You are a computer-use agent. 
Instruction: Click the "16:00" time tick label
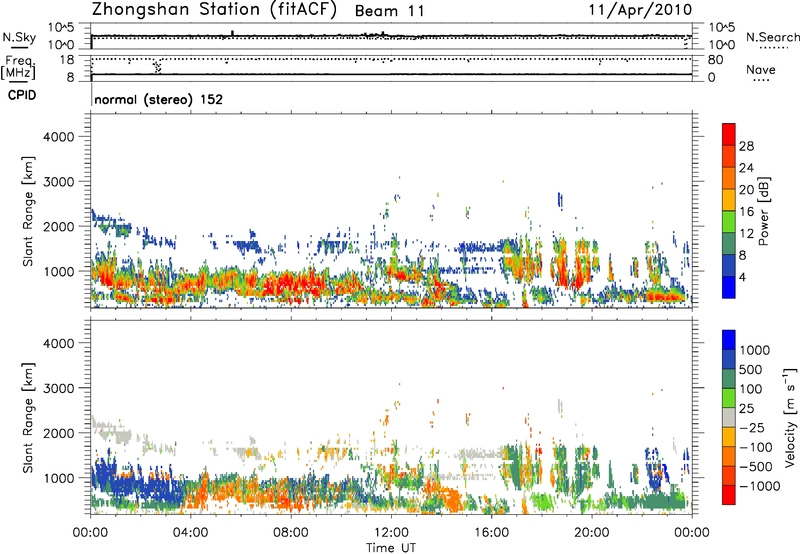coord(491,533)
